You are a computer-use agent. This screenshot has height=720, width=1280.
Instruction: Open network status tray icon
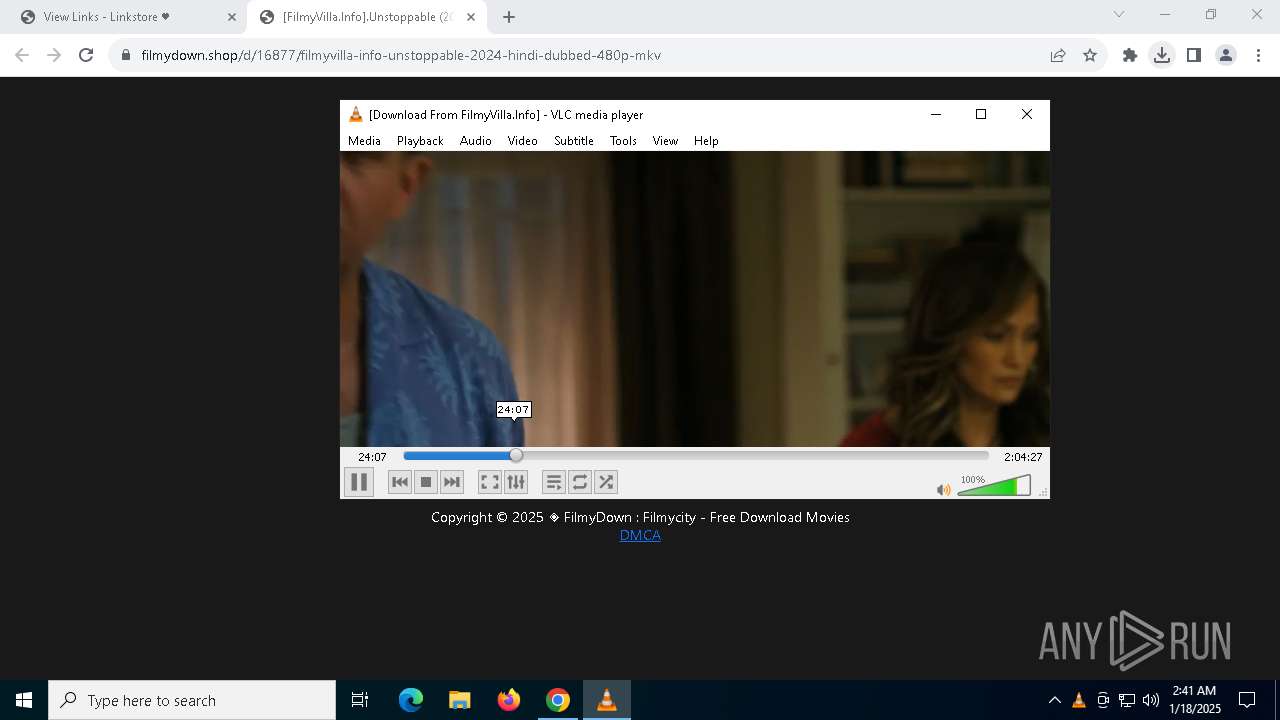(1127, 700)
